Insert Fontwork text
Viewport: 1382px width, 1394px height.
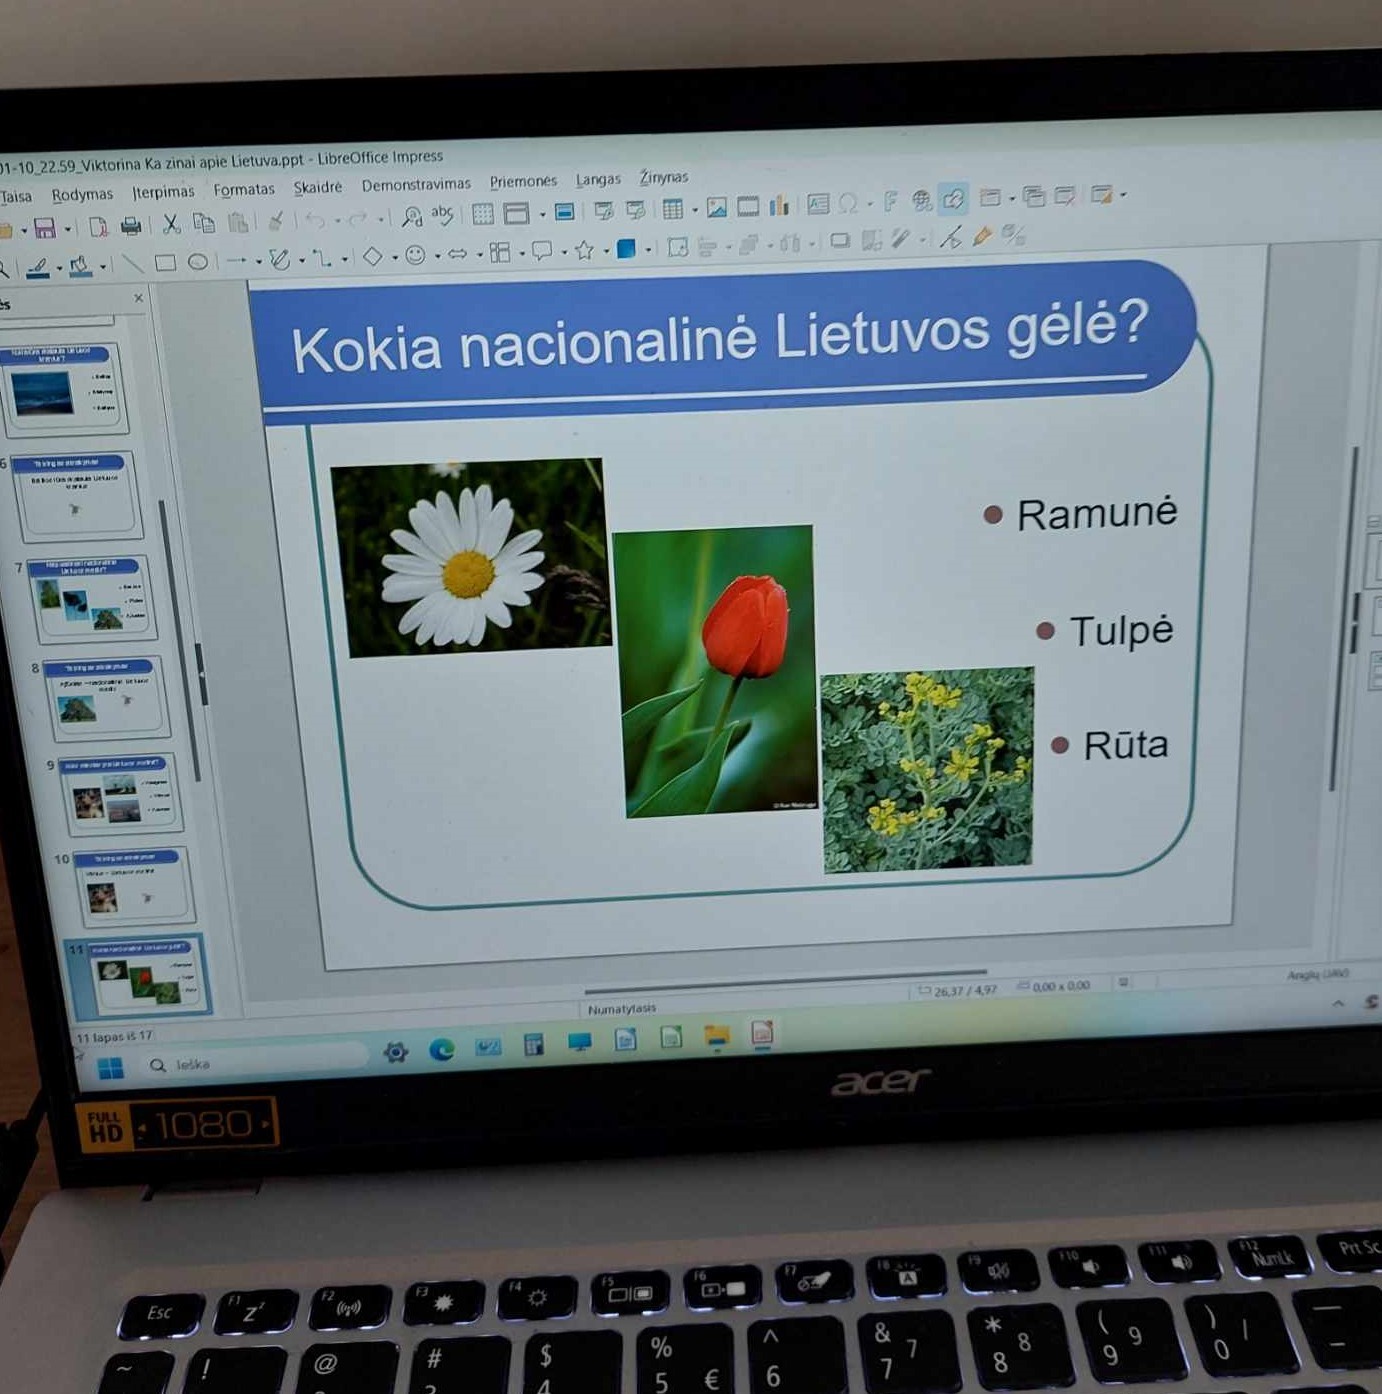coord(891,201)
